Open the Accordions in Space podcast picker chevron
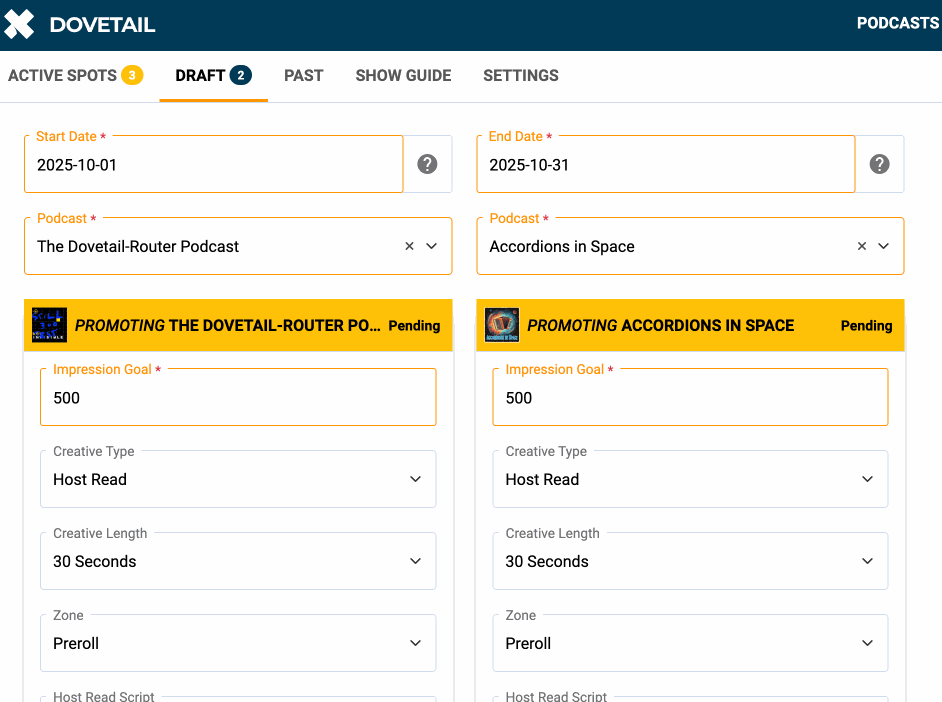Viewport: 942px width, 702px height. click(x=881, y=245)
